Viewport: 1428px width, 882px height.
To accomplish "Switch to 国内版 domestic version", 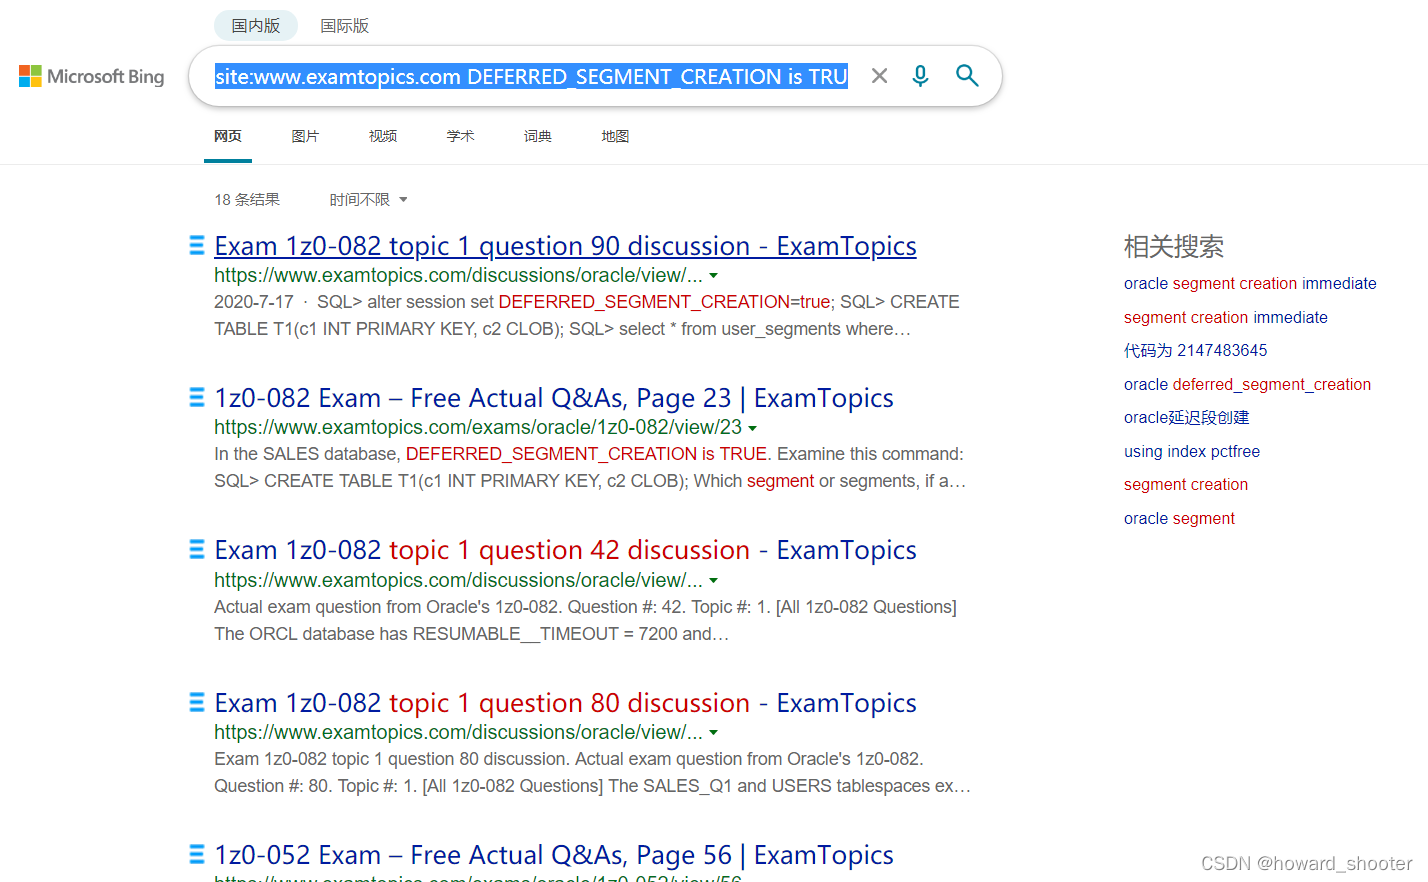I will pos(256,26).
